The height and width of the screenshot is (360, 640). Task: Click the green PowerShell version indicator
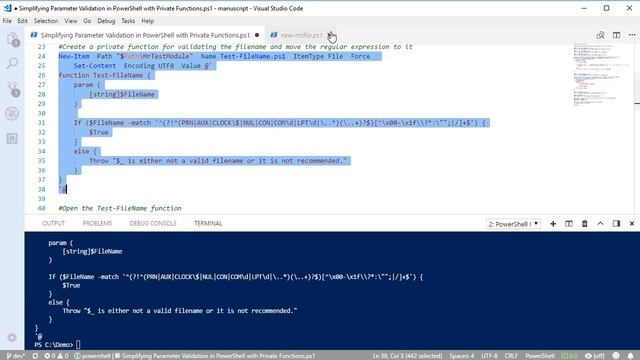pyautogui.click(x=569, y=356)
